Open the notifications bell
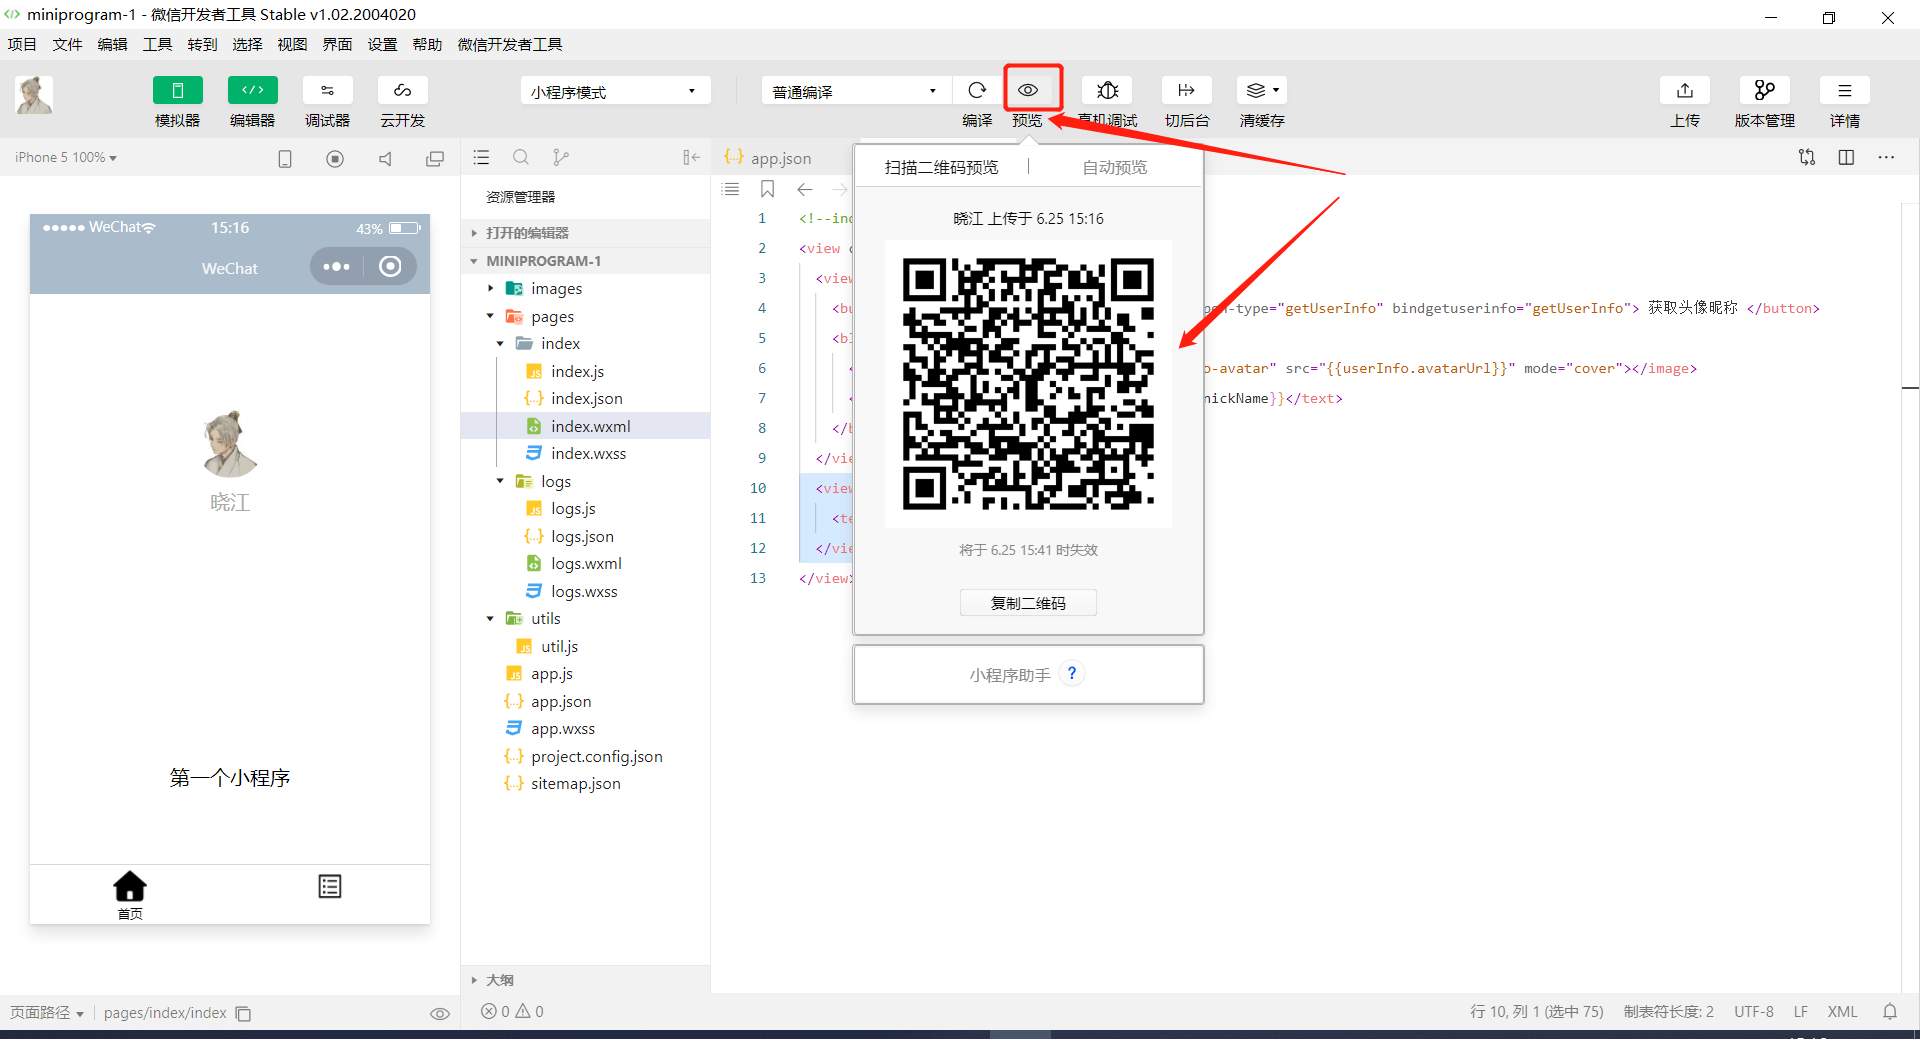1920x1039 pixels. coord(1890,1011)
